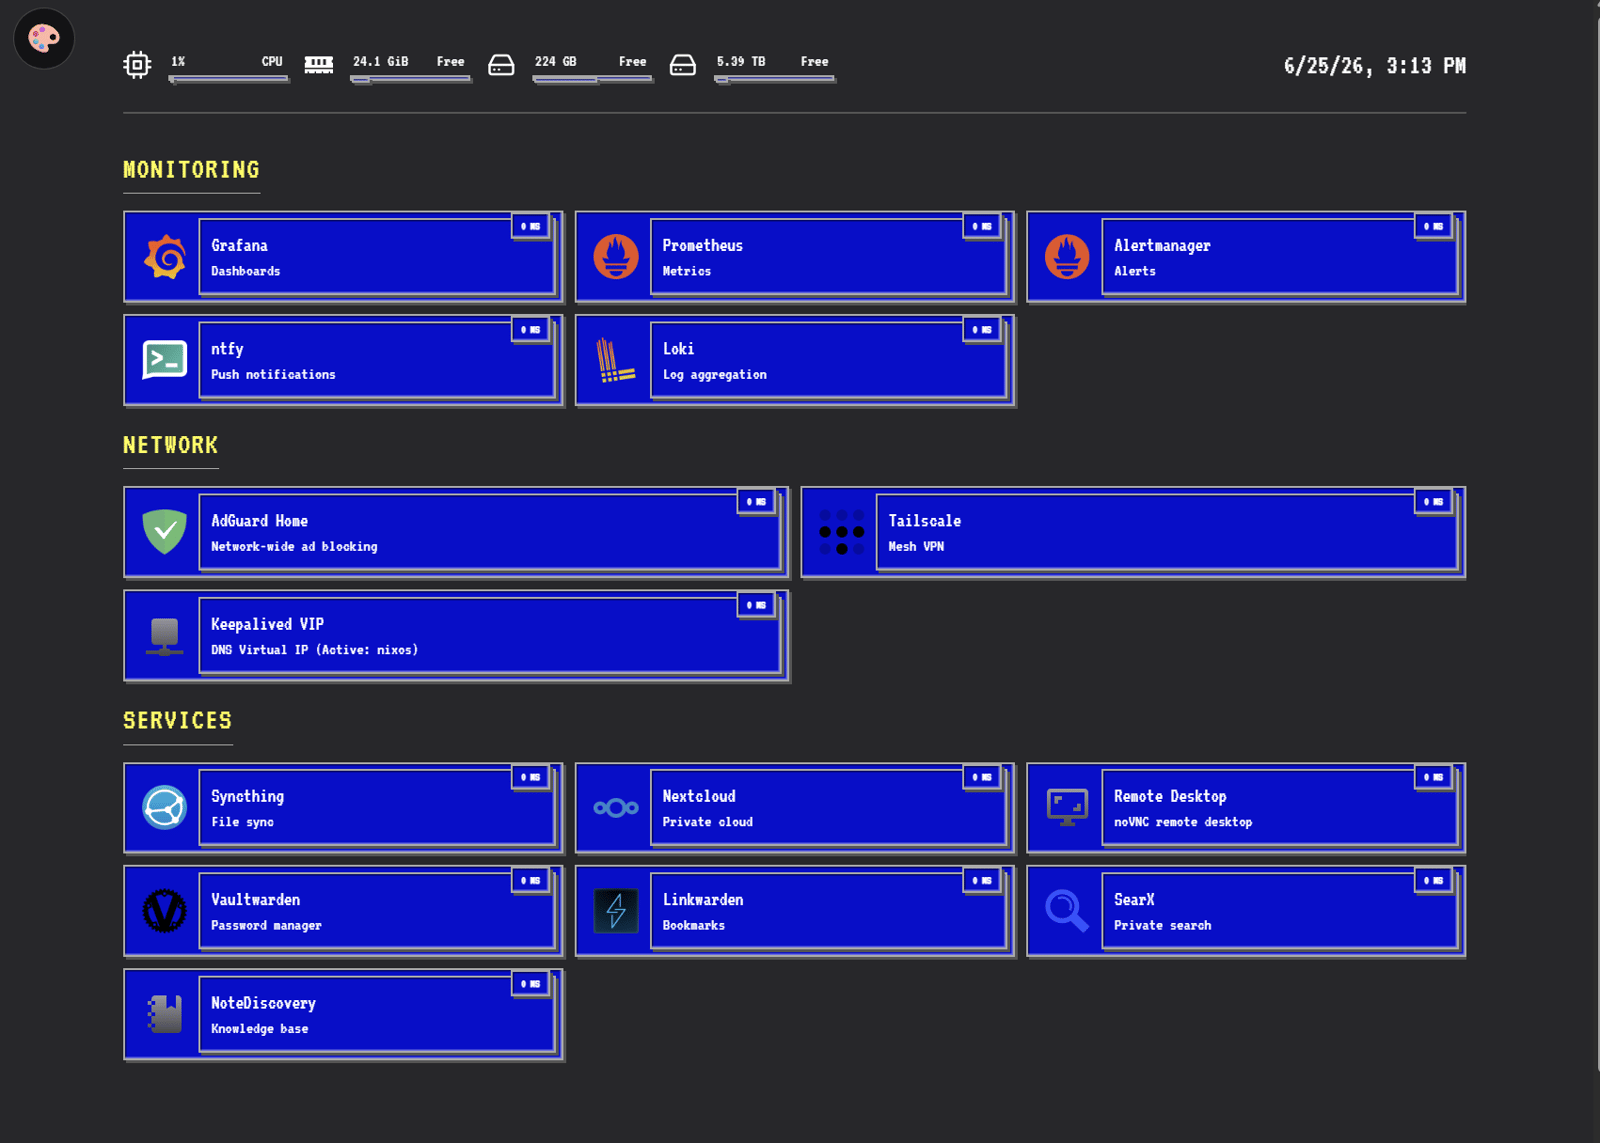This screenshot has height=1143, width=1600.
Task: Click the Syncthing logo icon
Action: (165, 808)
